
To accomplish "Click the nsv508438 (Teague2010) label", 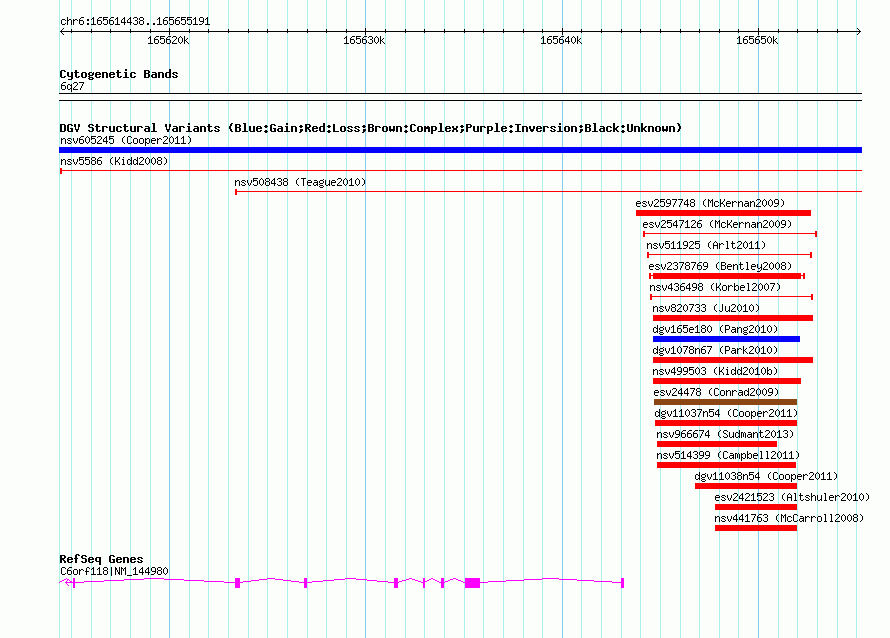I will pyautogui.click(x=300, y=183).
